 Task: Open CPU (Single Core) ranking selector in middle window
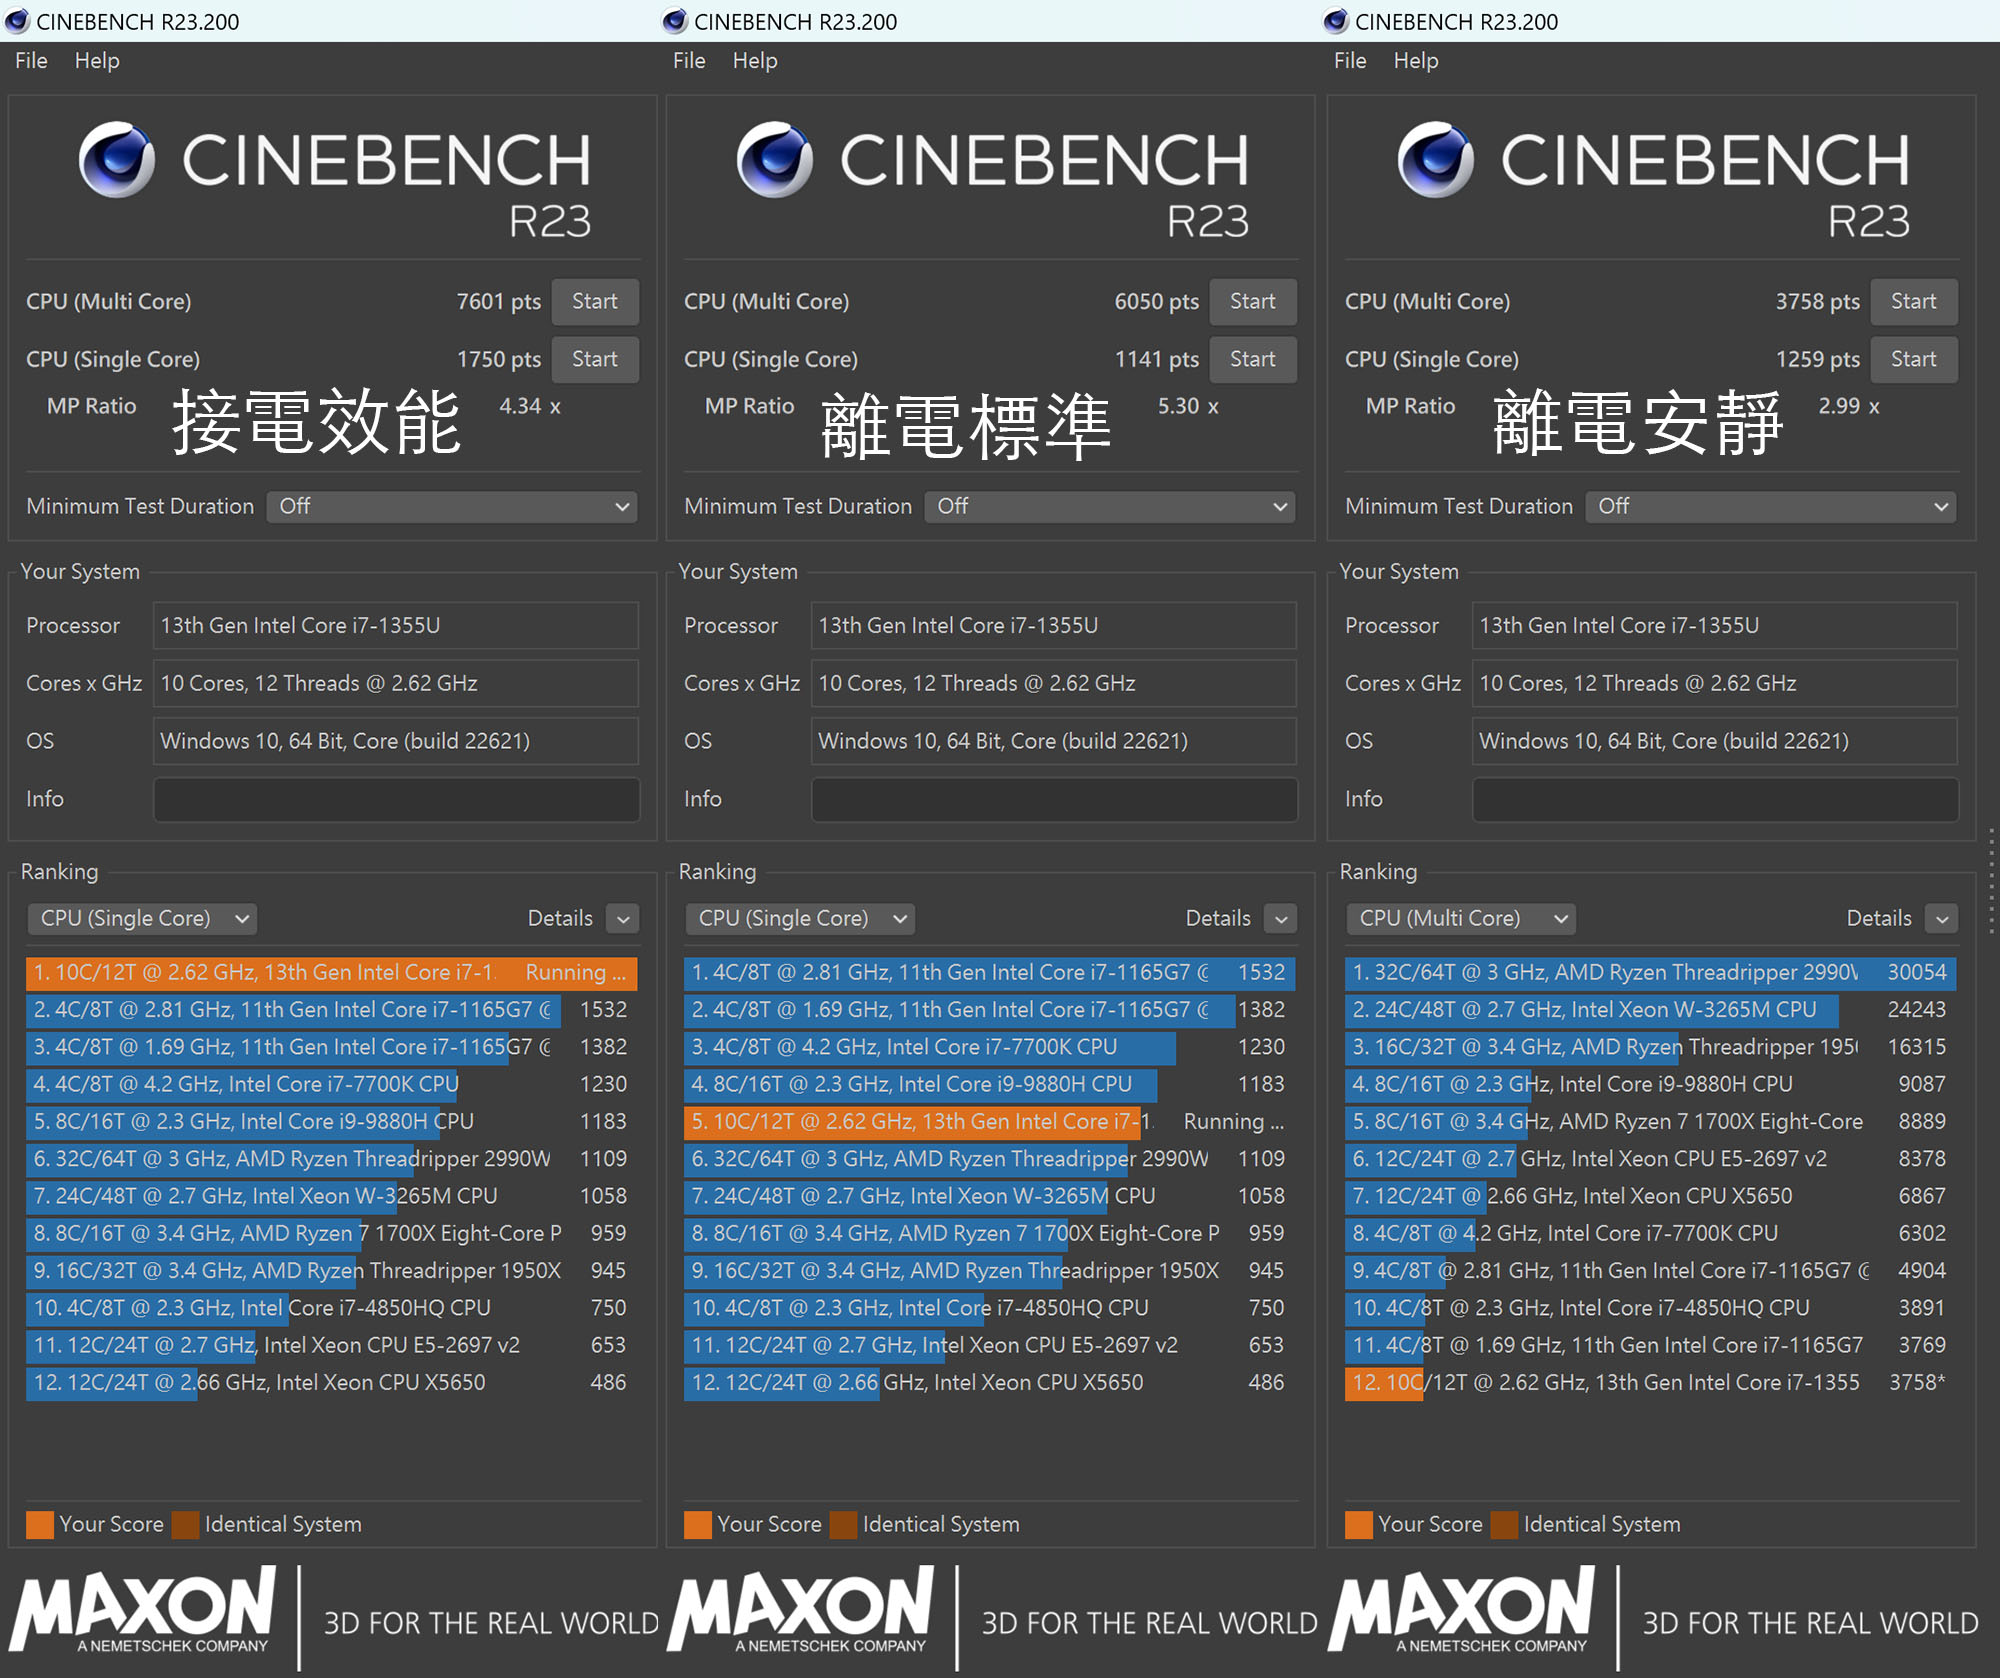pos(800,919)
